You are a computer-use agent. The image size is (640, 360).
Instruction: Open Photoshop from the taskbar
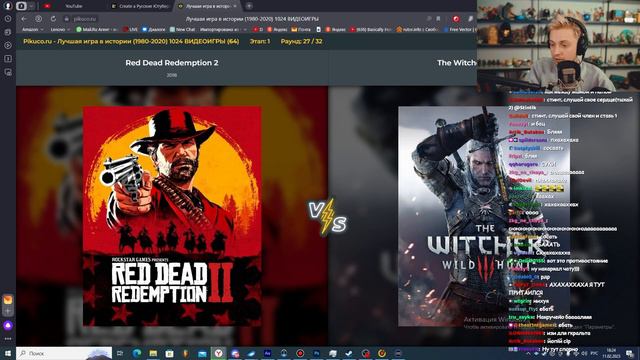[316, 353]
